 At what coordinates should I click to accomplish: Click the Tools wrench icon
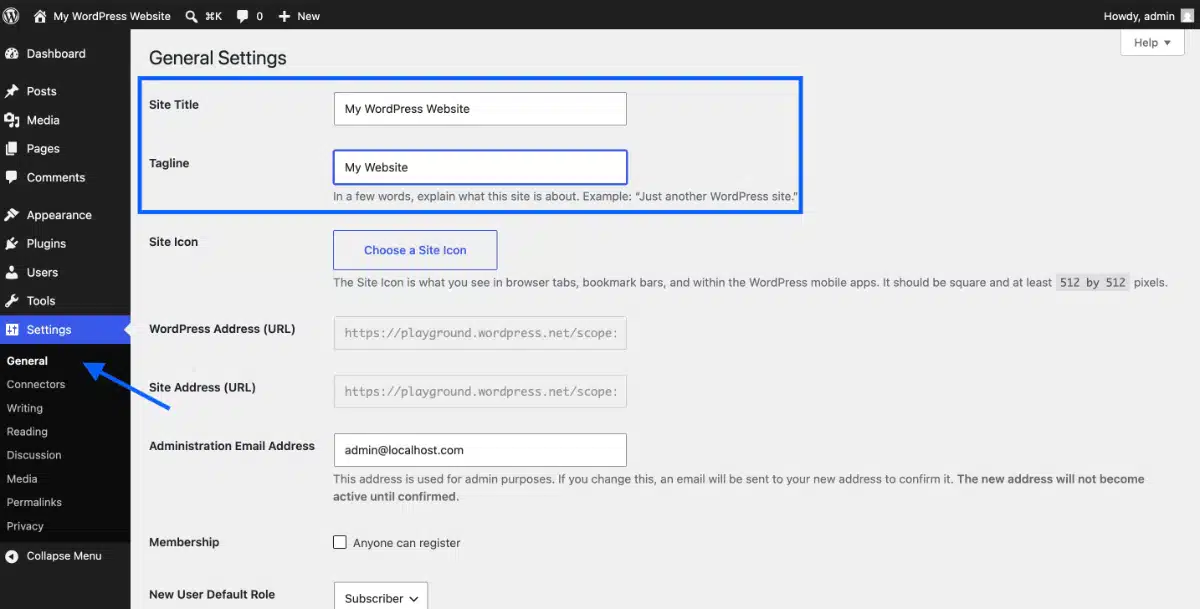pyautogui.click(x=12, y=301)
